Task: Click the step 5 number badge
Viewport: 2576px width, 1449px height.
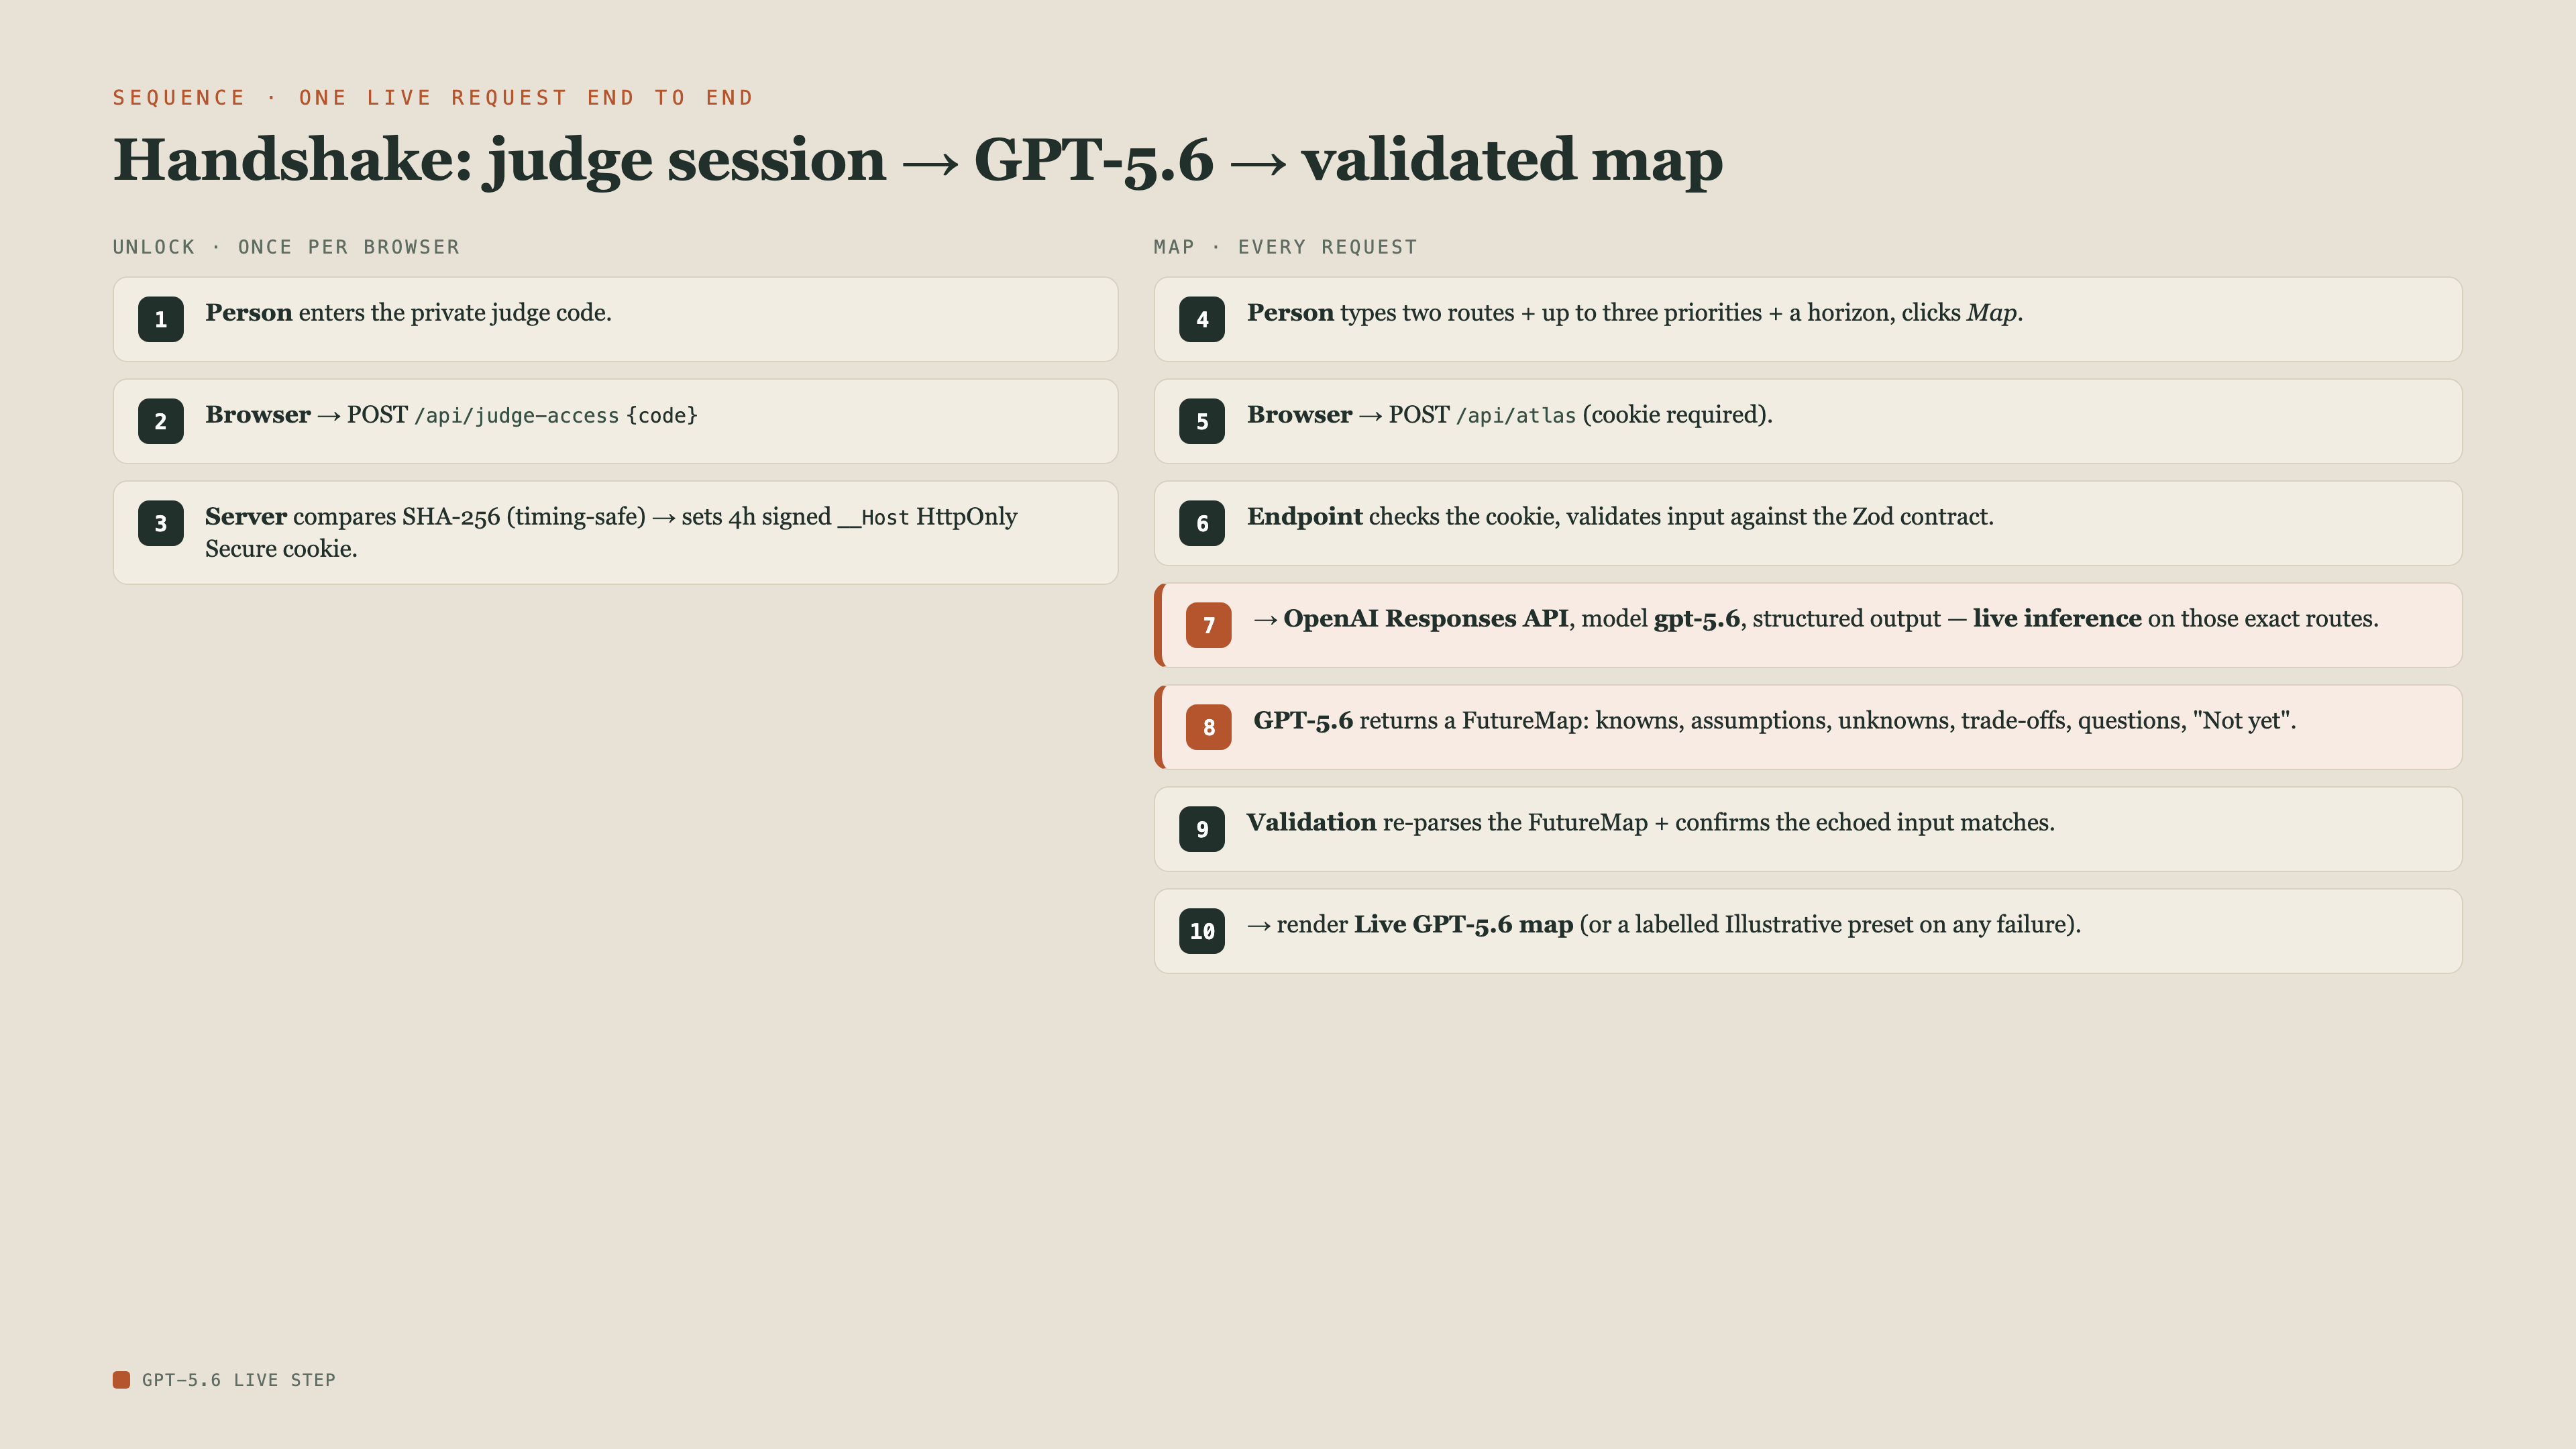Action: tap(1202, 422)
